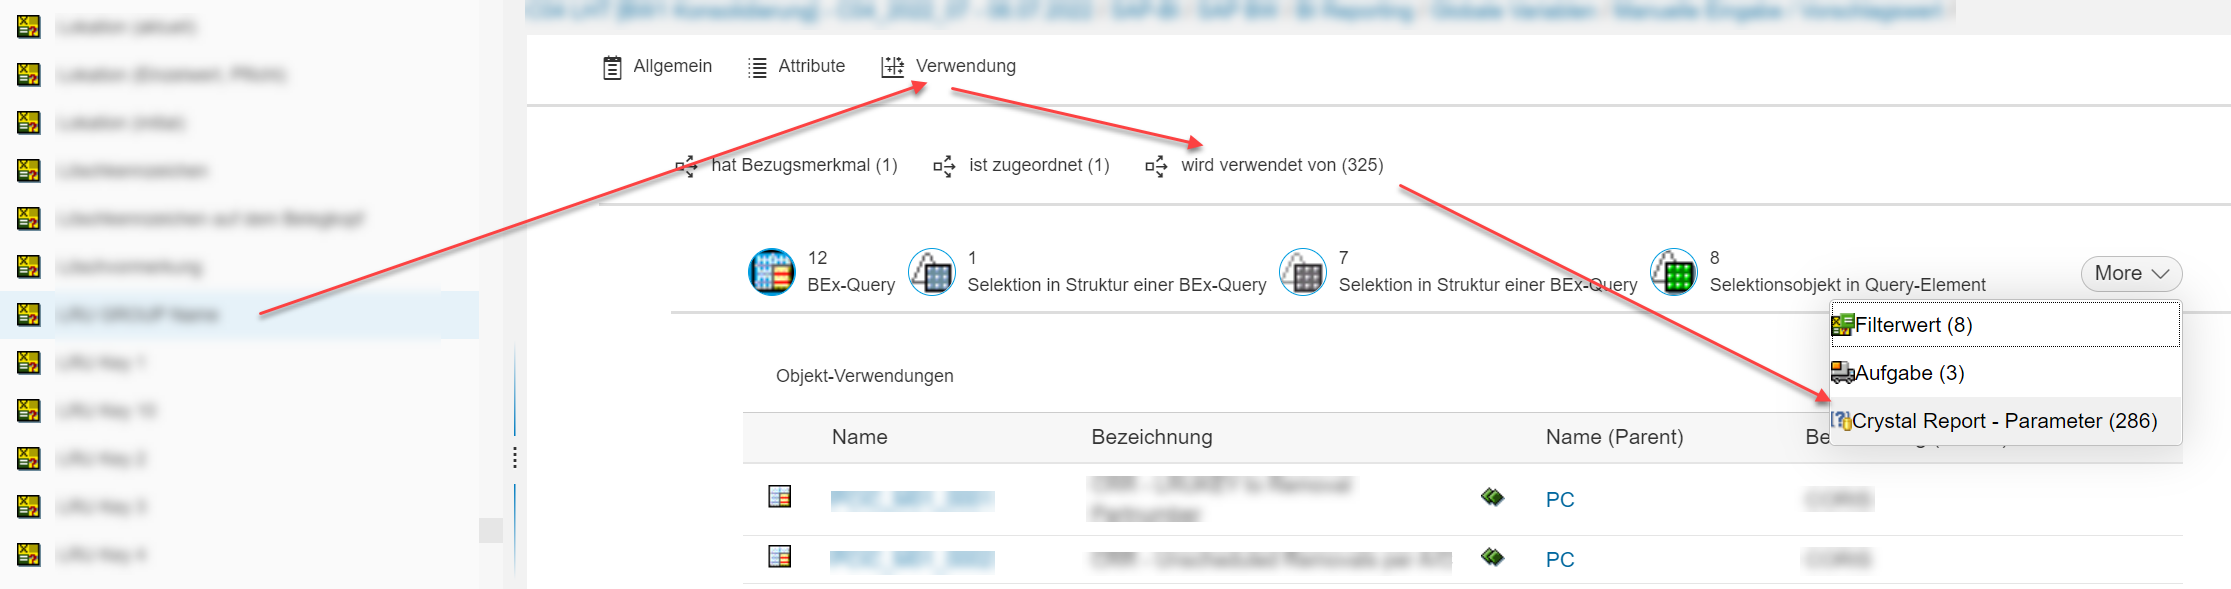Click the Crystal Report parameter icon

(1841, 421)
